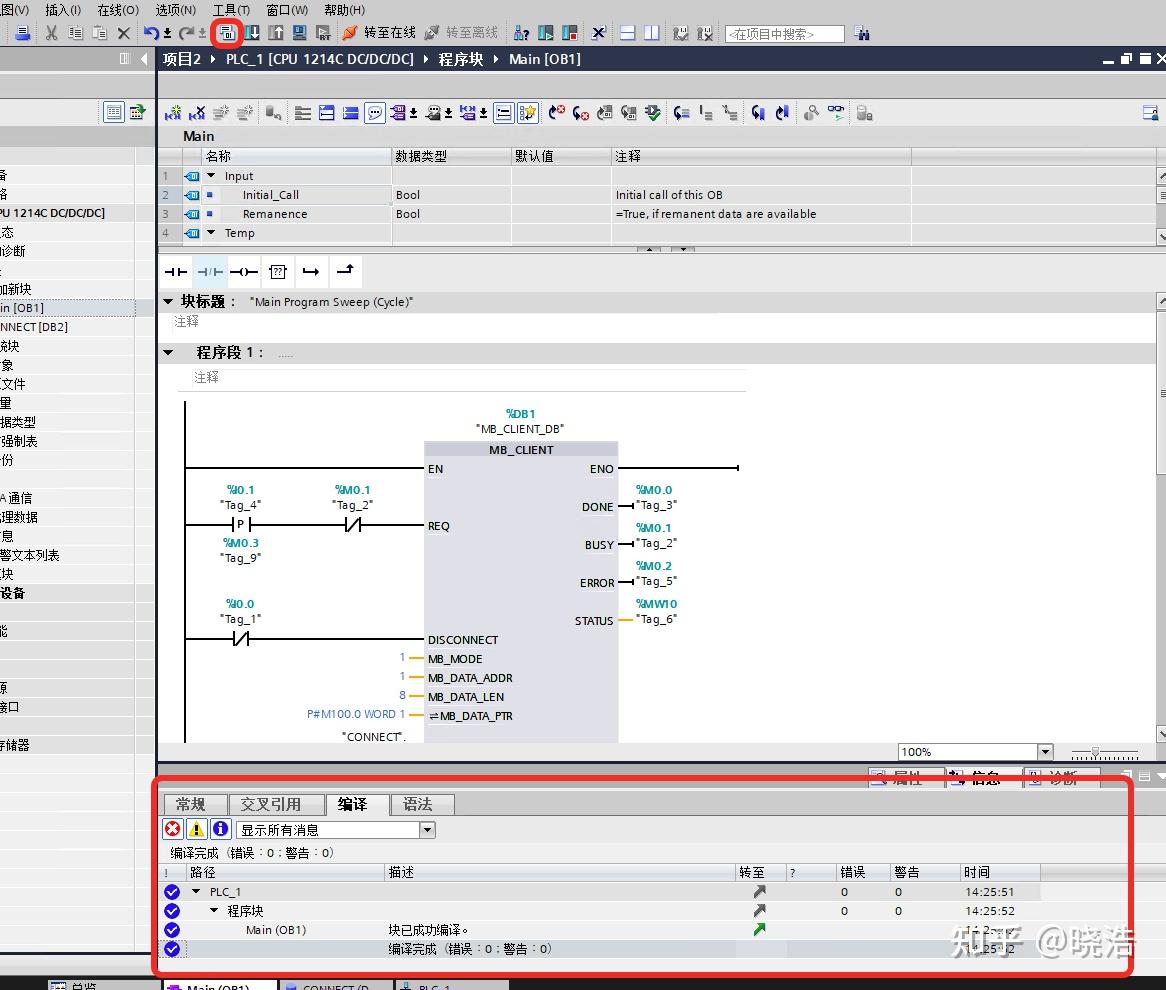1166x990 pixels.
Task: Open the 100% zoom level dropdown
Action: [1046, 752]
